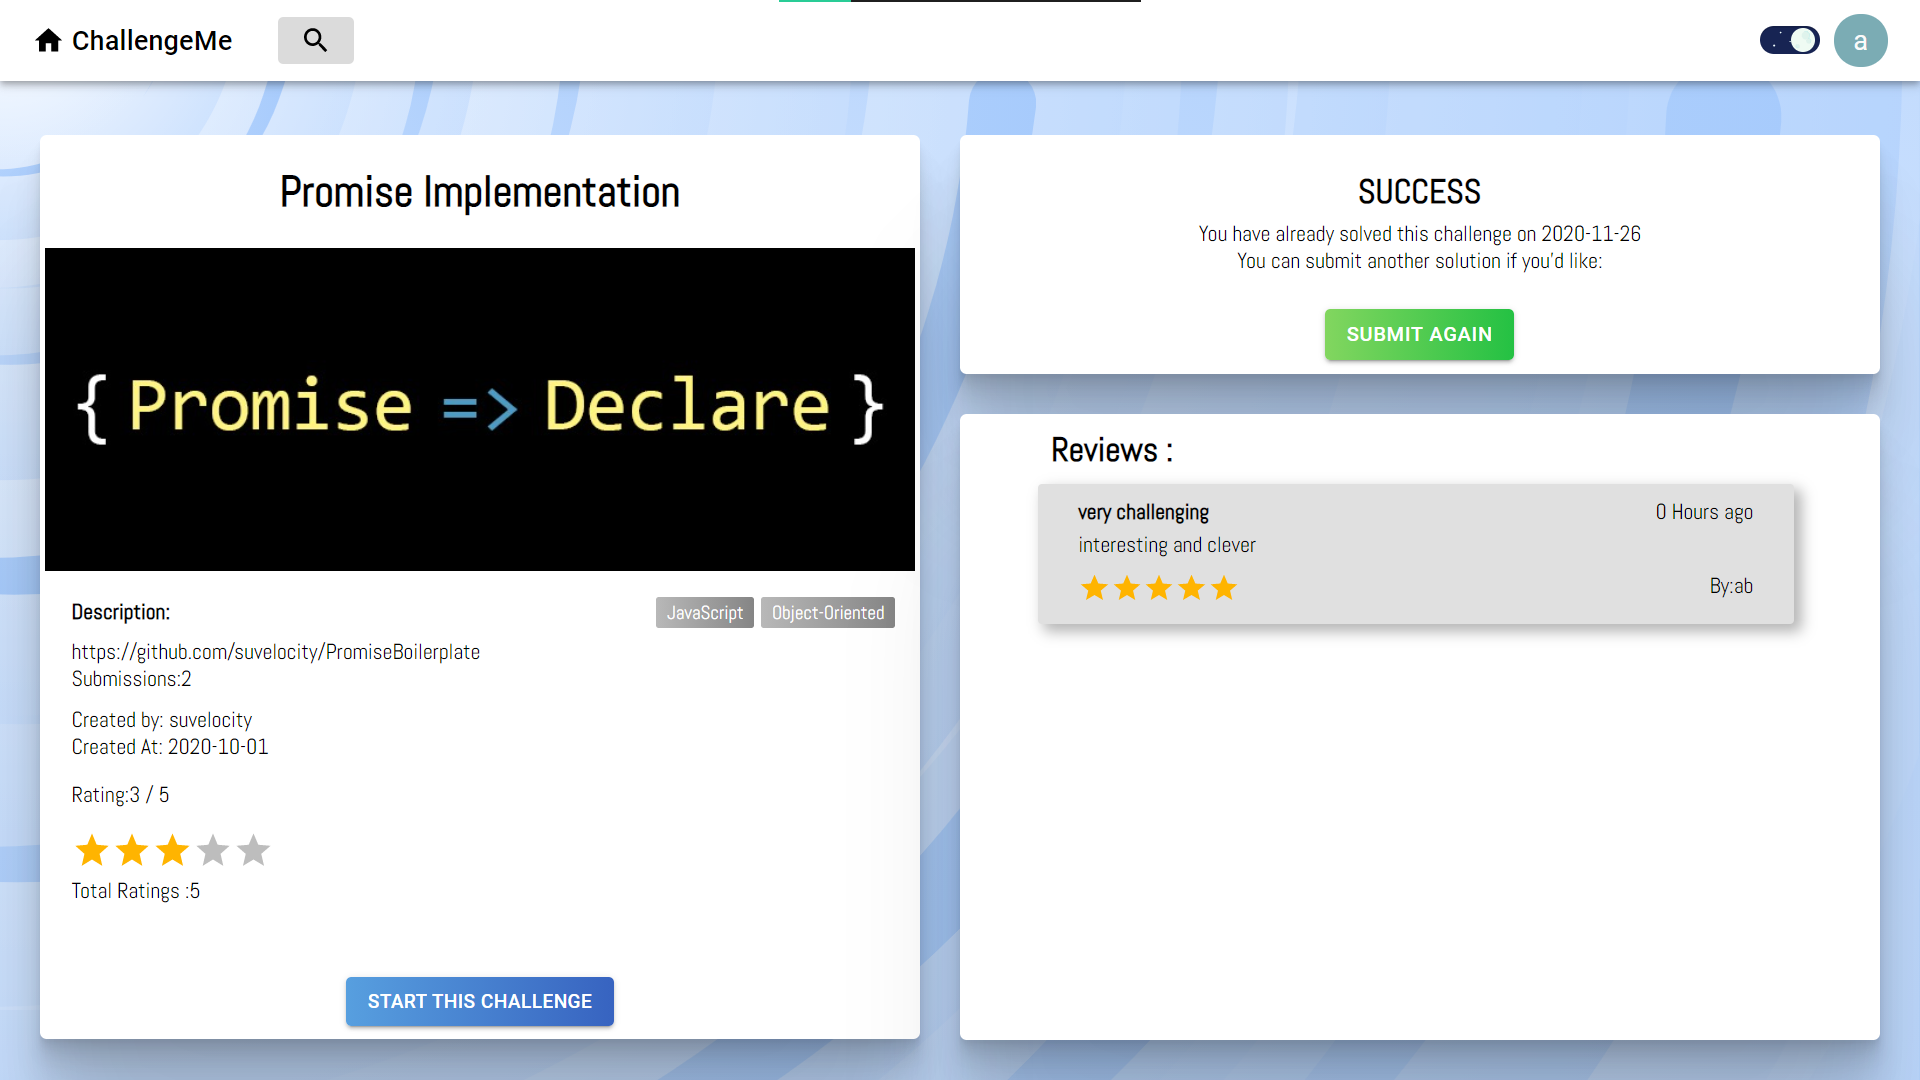
Task: Submit another solution via SUBMIT AGAIN
Action: (x=1419, y=334)
